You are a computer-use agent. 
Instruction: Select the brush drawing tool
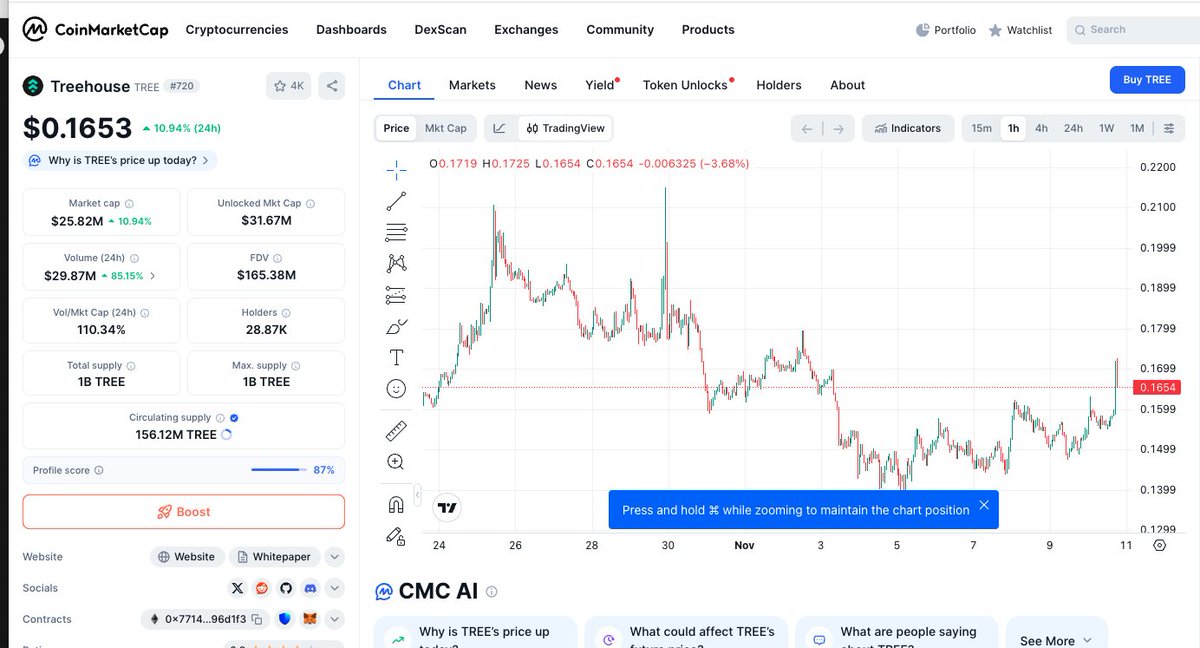pyautogui.click(x=396, y=327)
